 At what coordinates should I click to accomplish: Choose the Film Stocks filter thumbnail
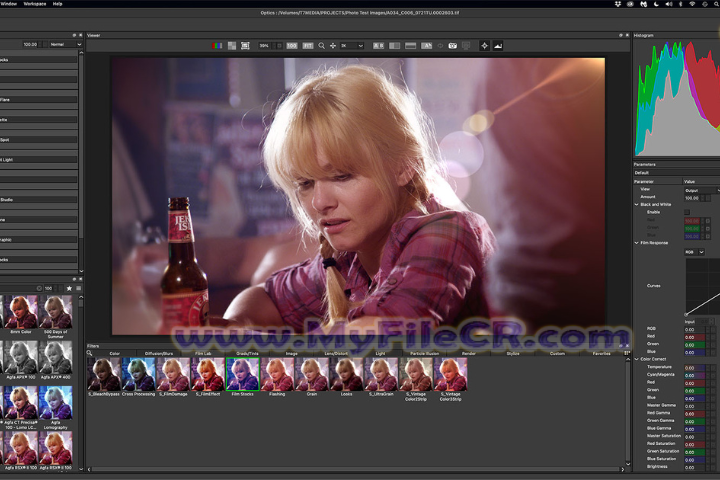click(242, 374)
